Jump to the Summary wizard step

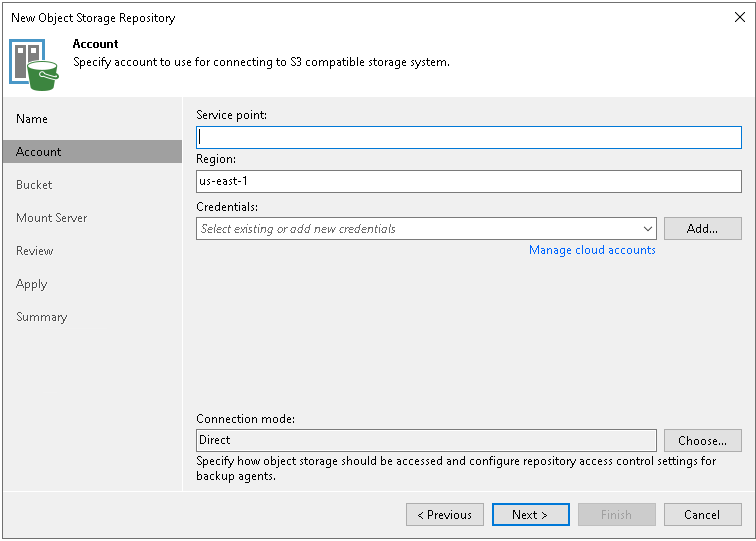click(42, 317)
